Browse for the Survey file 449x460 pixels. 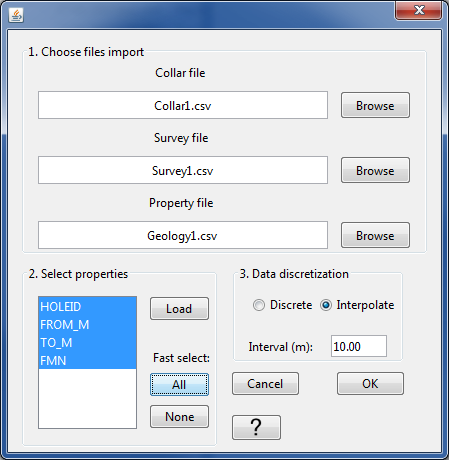click(x=375, y=170)
